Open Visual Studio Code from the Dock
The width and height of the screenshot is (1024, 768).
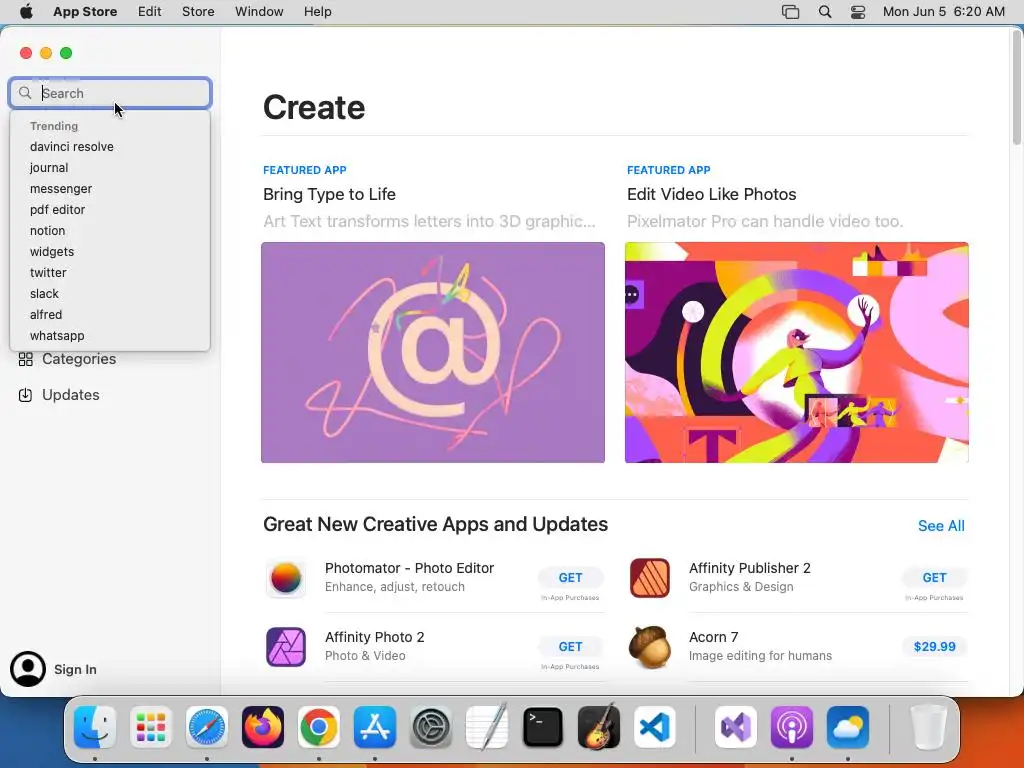(x=654, y=728)
